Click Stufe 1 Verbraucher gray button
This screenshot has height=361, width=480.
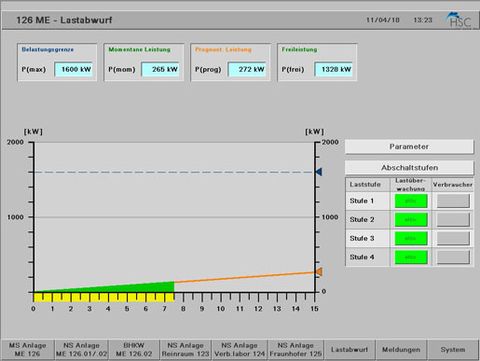tap(453, 201)
